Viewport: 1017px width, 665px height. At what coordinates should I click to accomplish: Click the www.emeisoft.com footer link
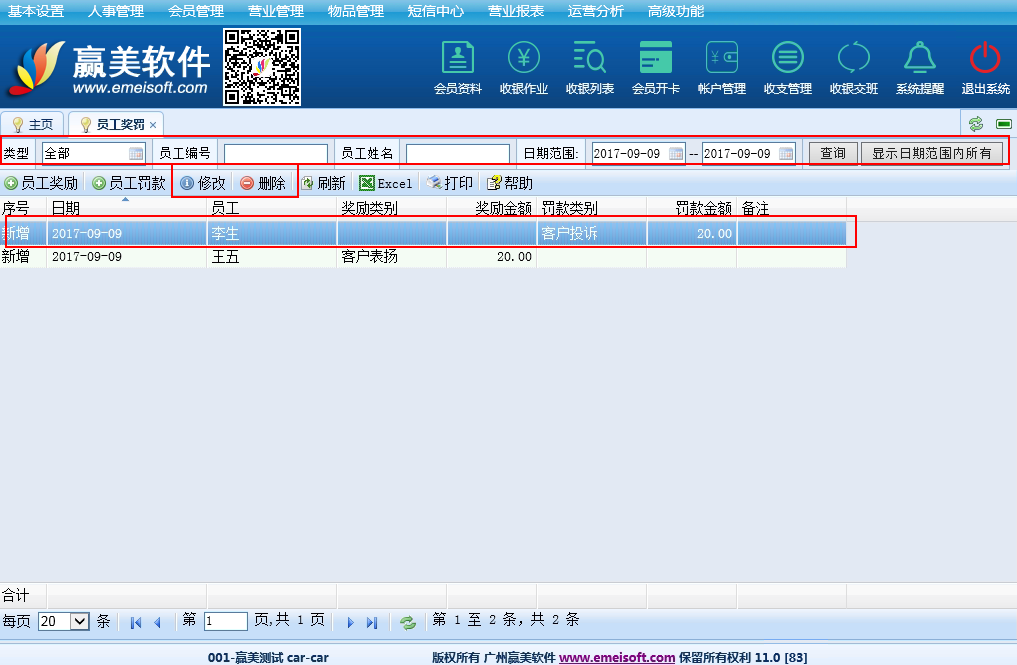616,657
